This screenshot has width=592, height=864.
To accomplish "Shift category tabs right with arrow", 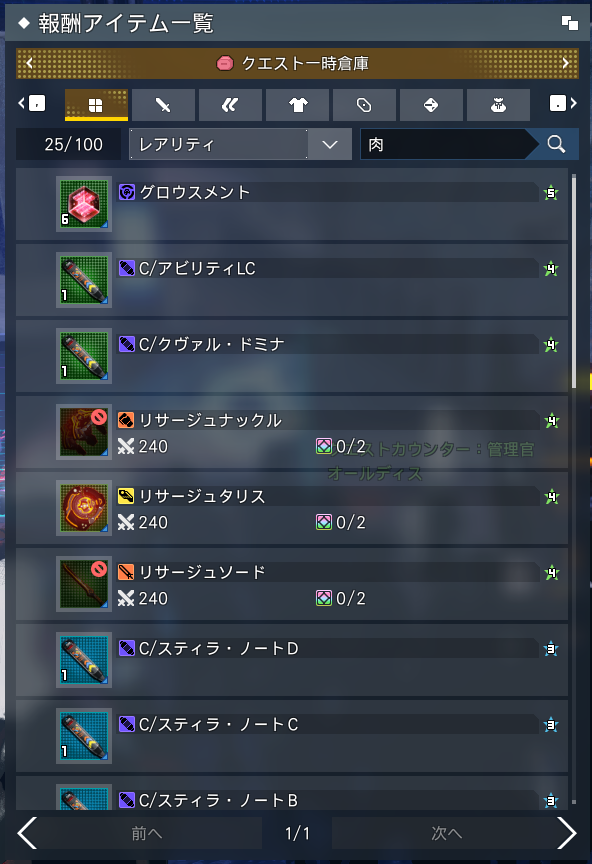I will pos(563,103).
